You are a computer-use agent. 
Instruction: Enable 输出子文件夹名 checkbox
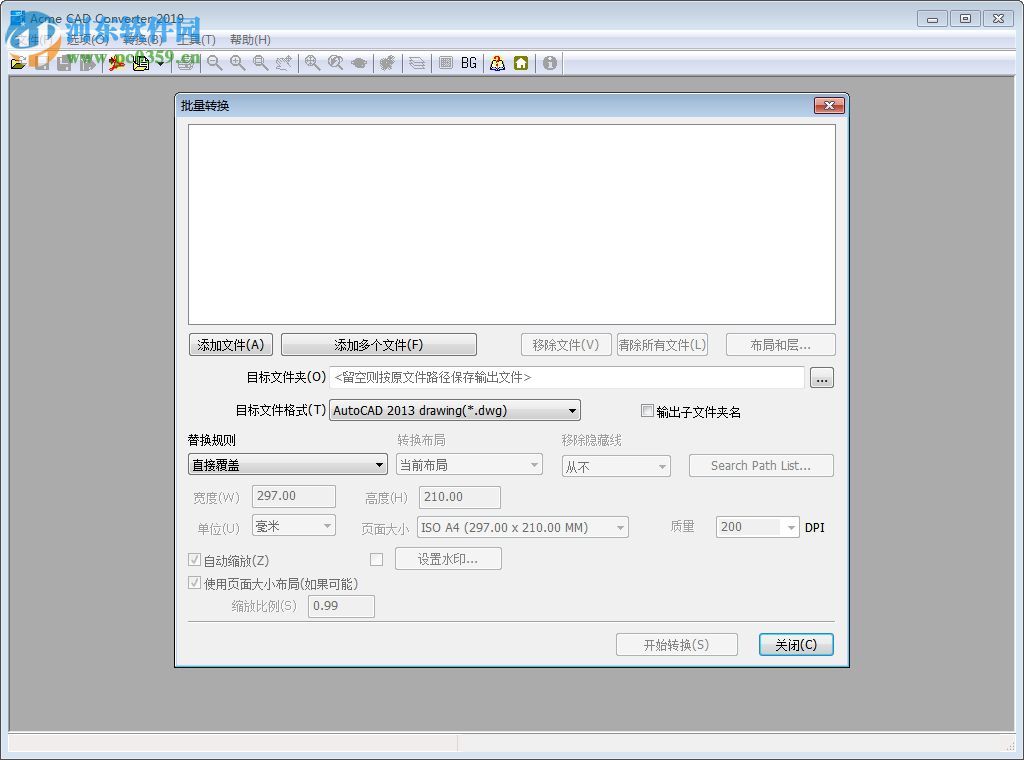pyautogui.click(x=647, y=410)
